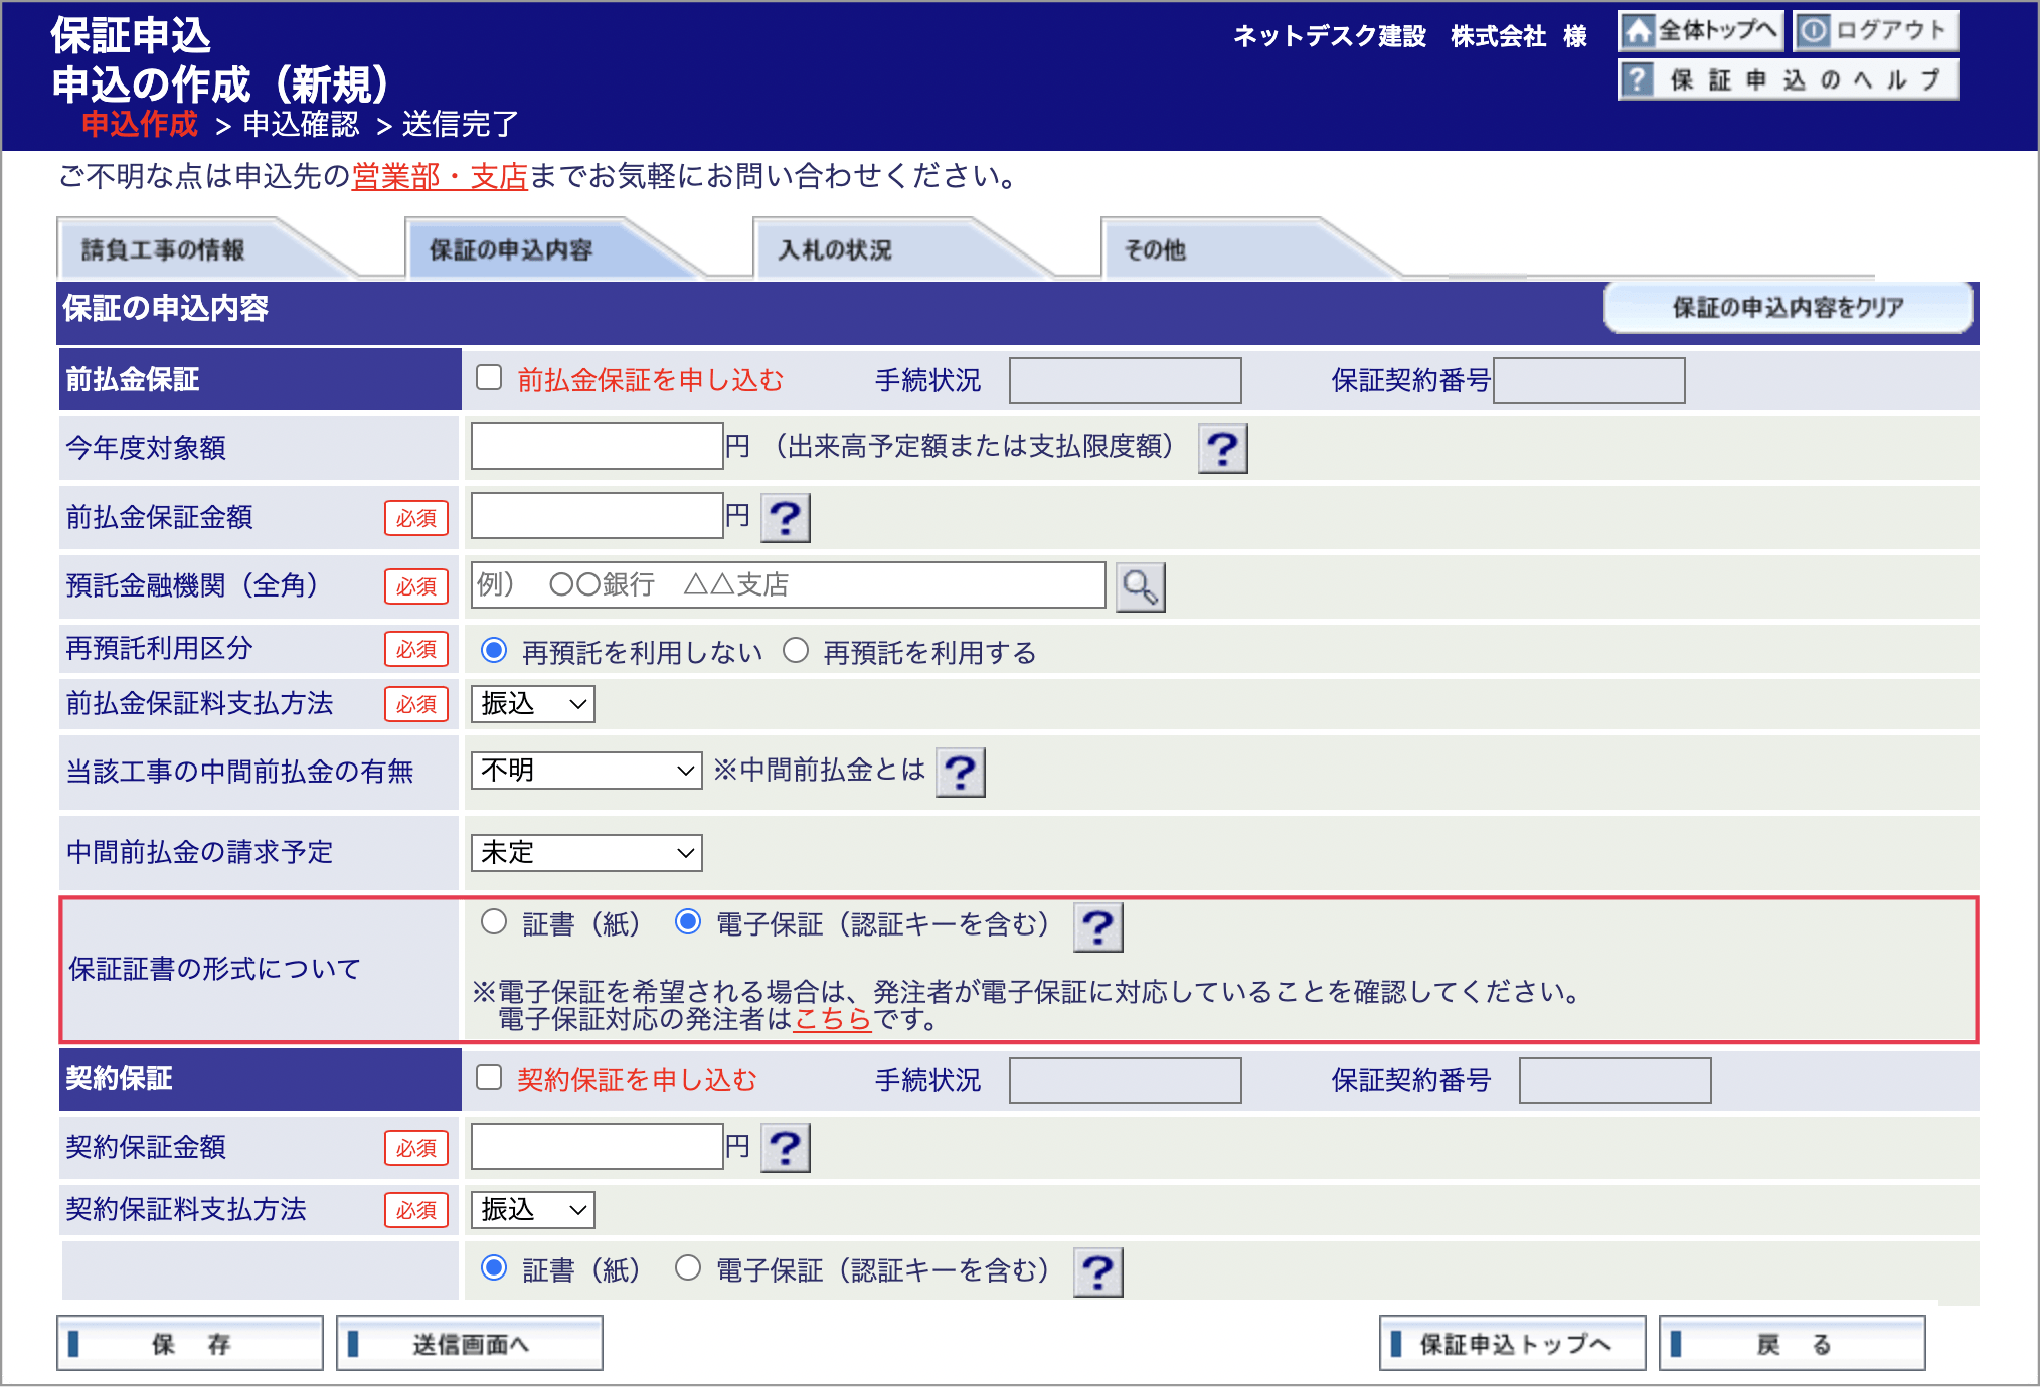Image resolution: width=2040 pixels, height=1387 pixels.
Task: Click 保証申込トップへ button
Action: (x=1513, y=1344)
